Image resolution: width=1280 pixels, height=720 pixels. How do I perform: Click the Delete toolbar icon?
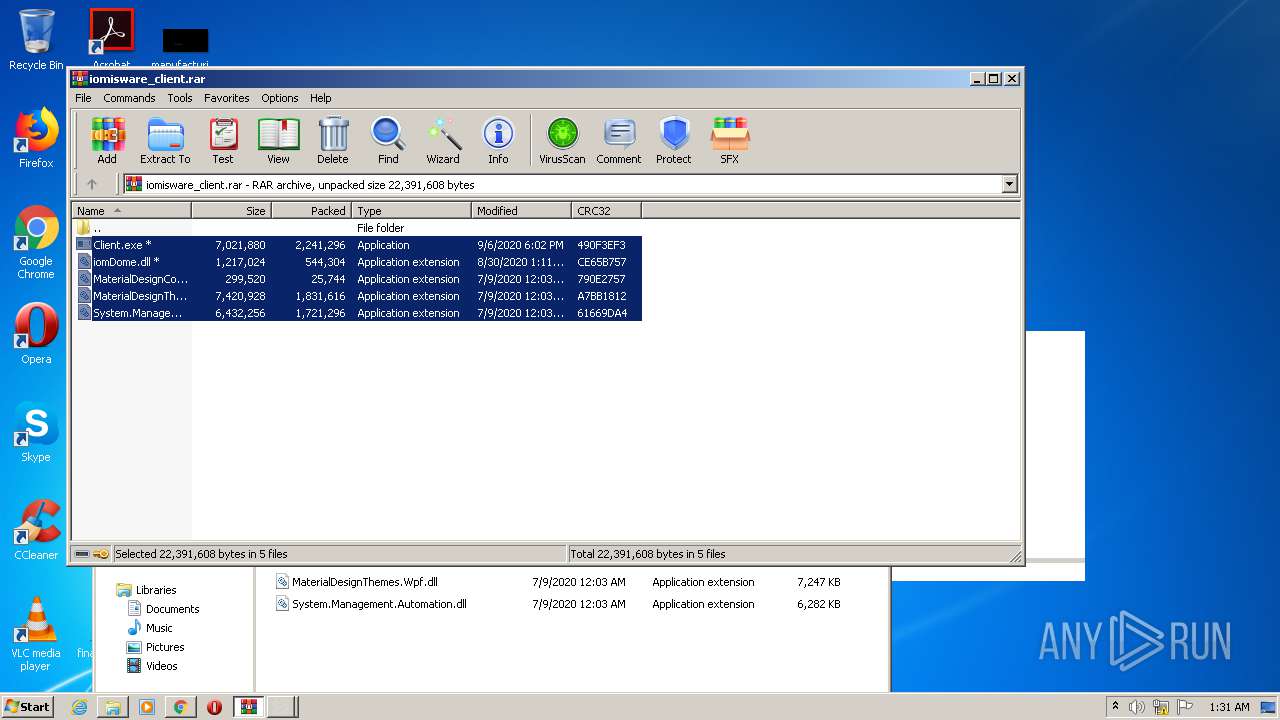point(333,141)
